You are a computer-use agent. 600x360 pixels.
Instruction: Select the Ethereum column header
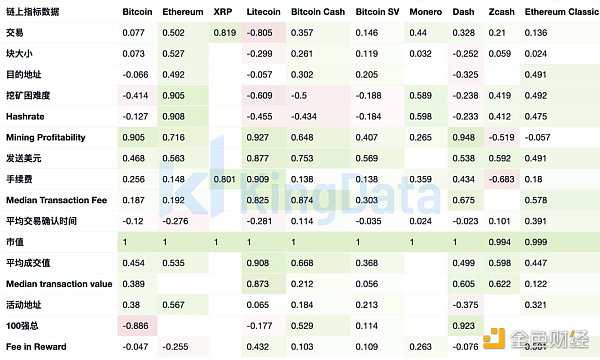point(183,12)
